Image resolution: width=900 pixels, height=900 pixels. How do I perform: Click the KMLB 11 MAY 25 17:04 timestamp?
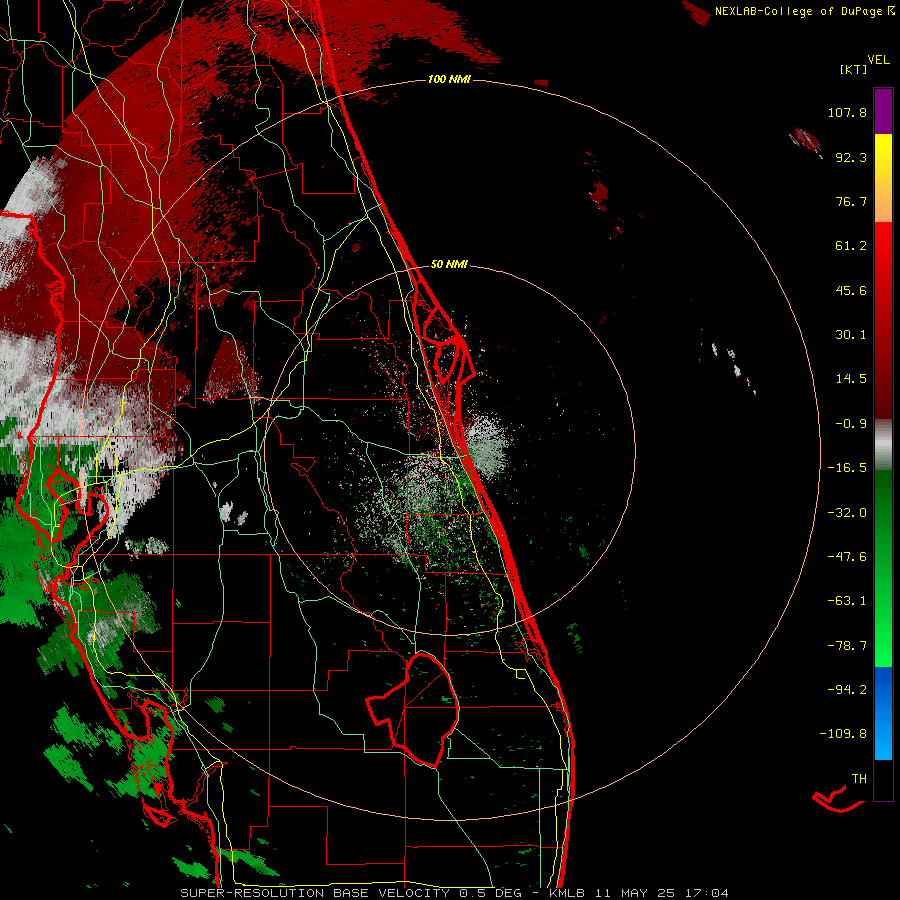[639, 893]
